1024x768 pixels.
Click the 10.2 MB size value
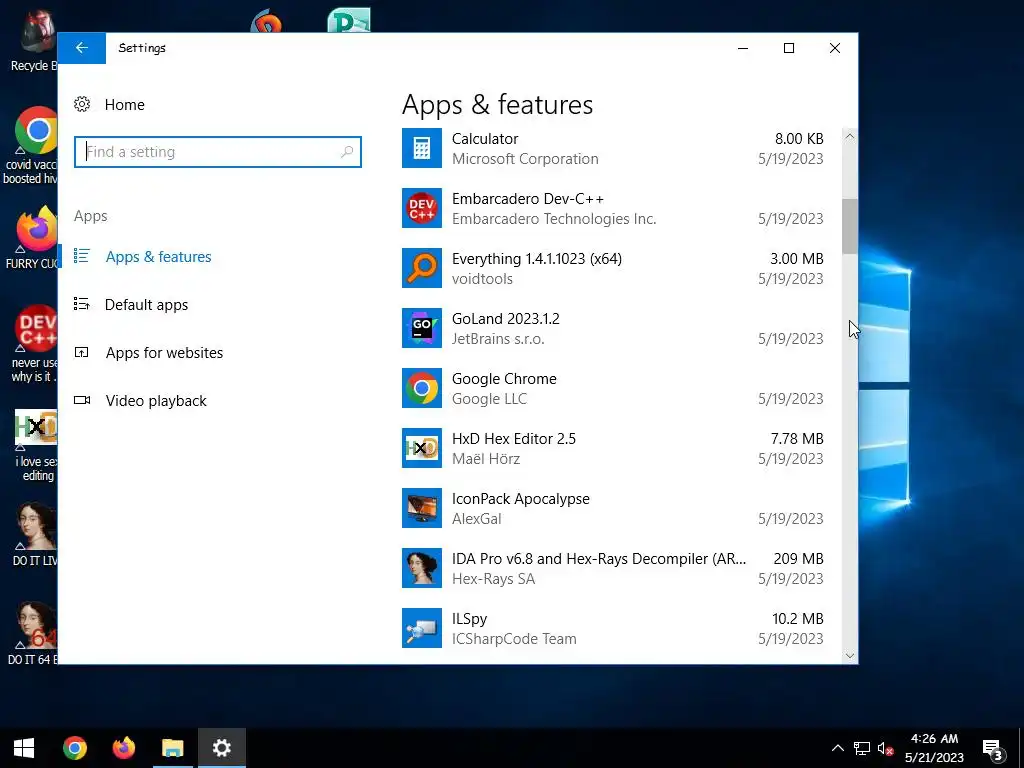point(797,619)
